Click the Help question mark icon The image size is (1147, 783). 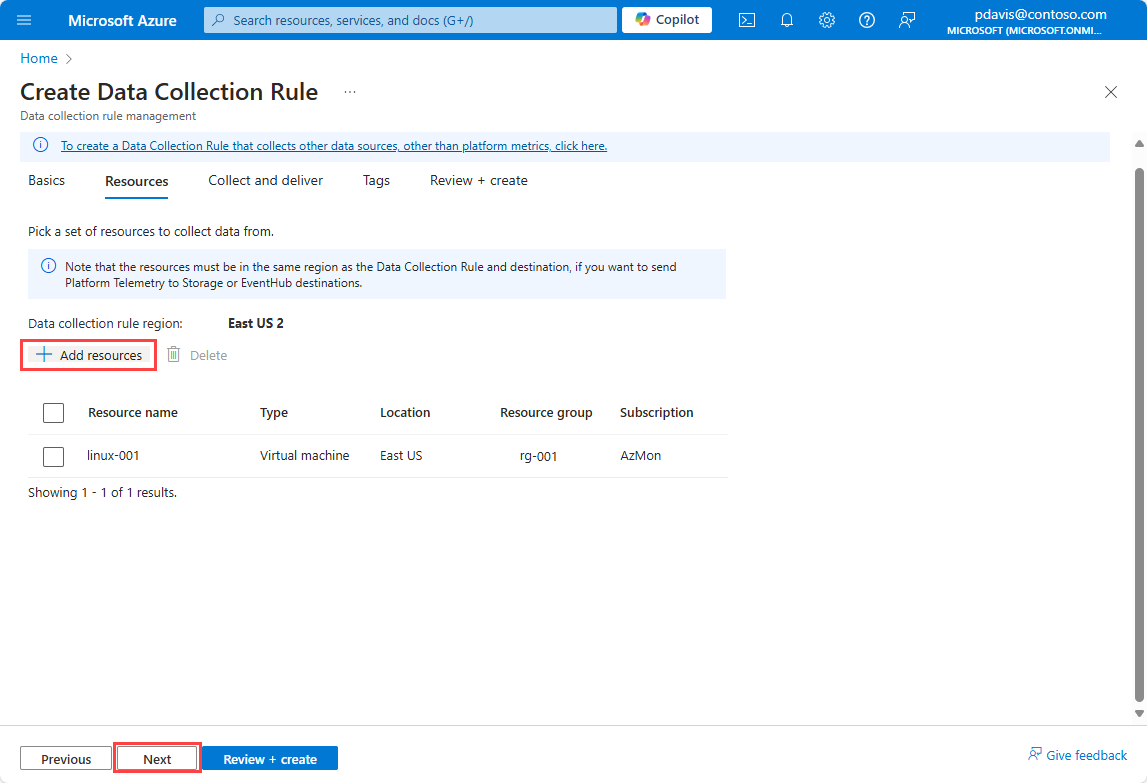[x=867, y=20]
